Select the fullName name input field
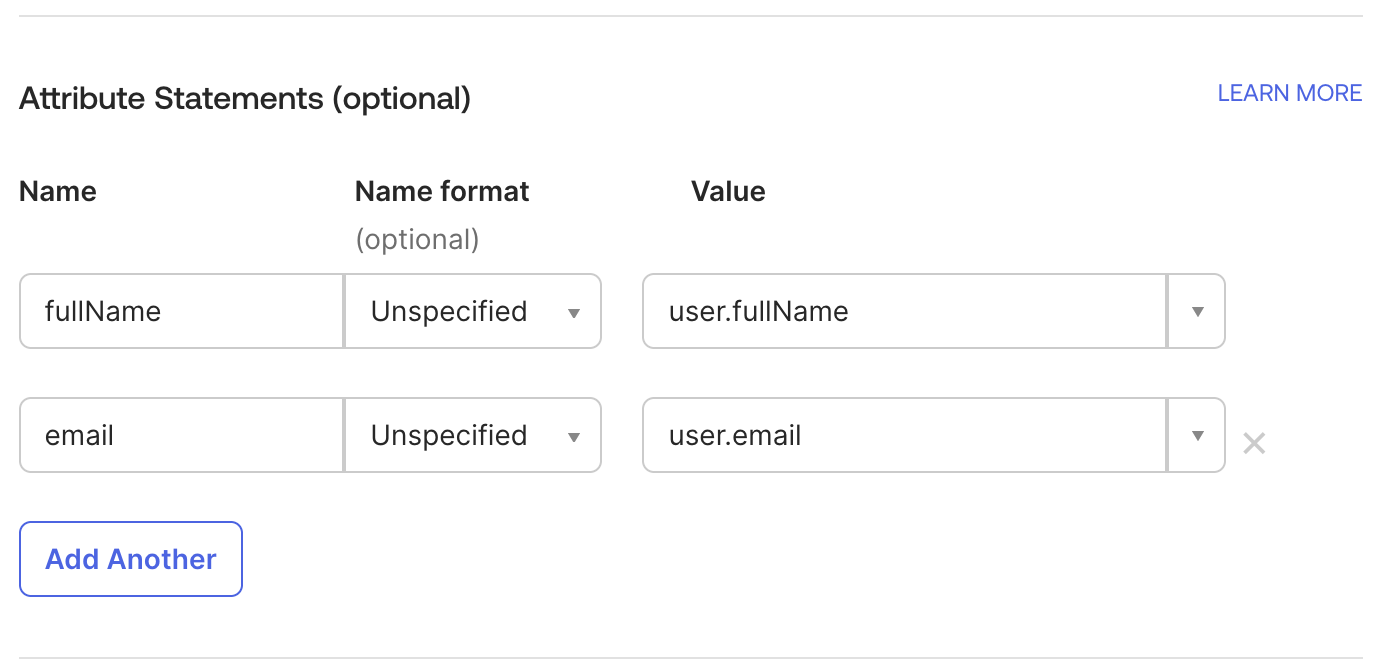This screenshot has width=1380, height=670. click(180, 311)
